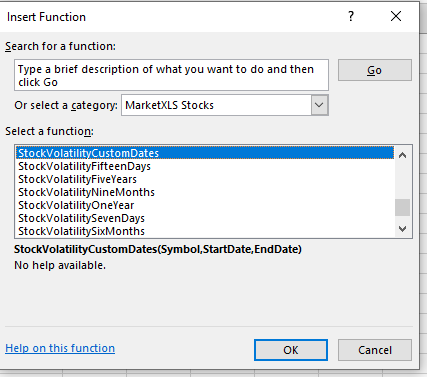Click the Cancel button

point(375,350)
